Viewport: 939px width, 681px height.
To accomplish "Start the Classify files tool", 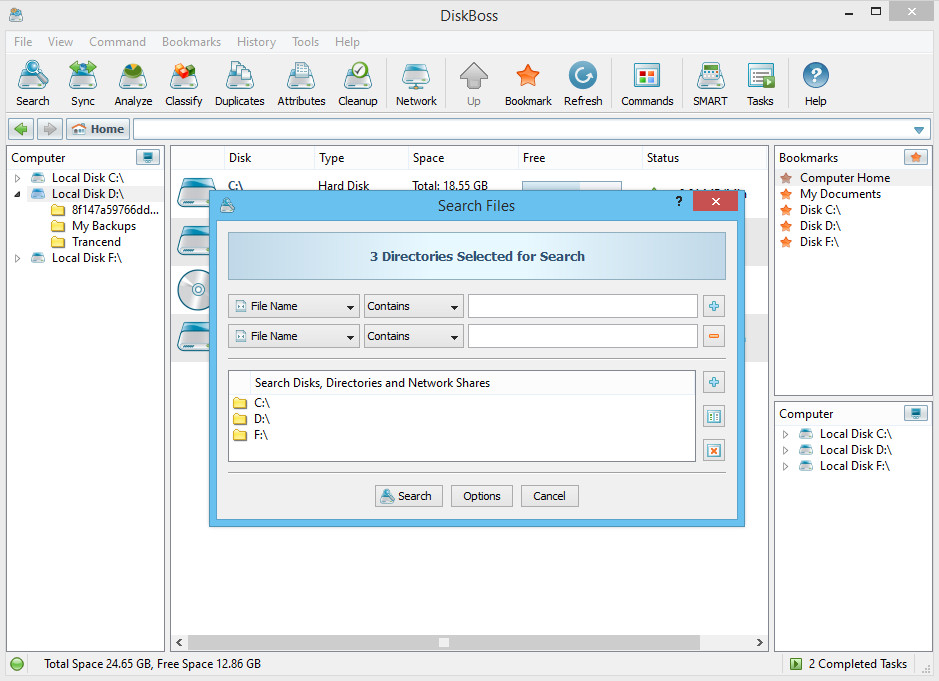I will coord(184,84).
